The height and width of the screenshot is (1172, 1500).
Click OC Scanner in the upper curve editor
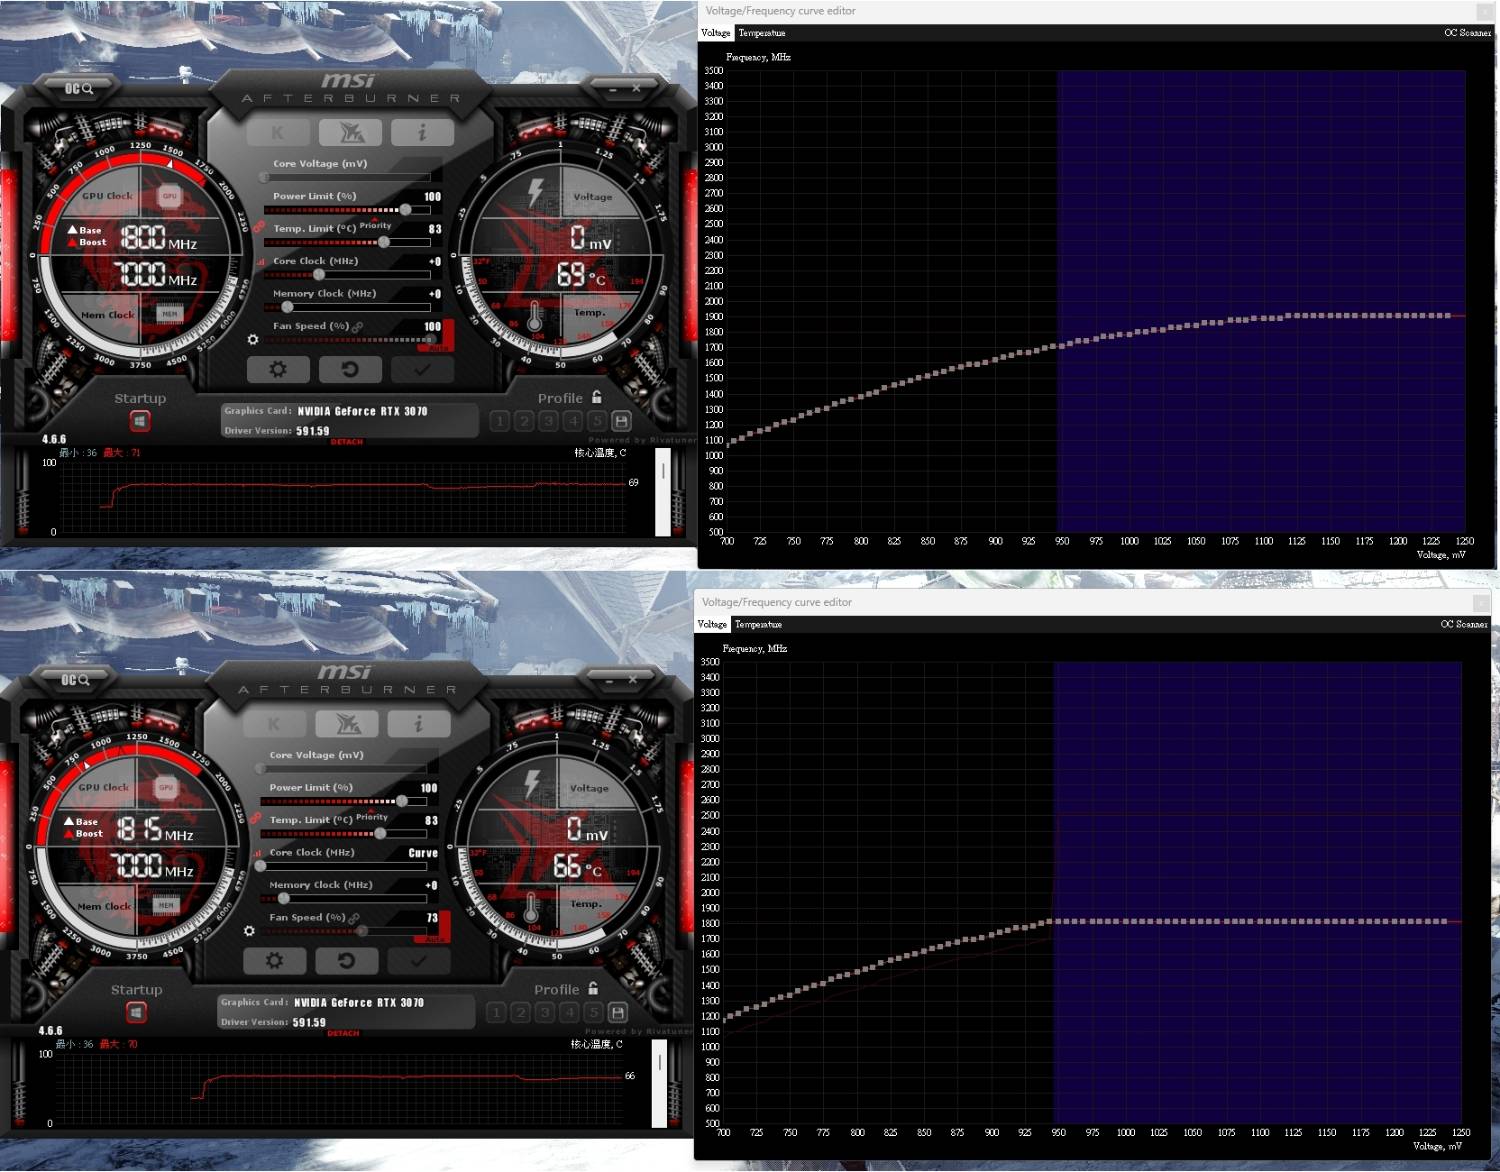1466,33
